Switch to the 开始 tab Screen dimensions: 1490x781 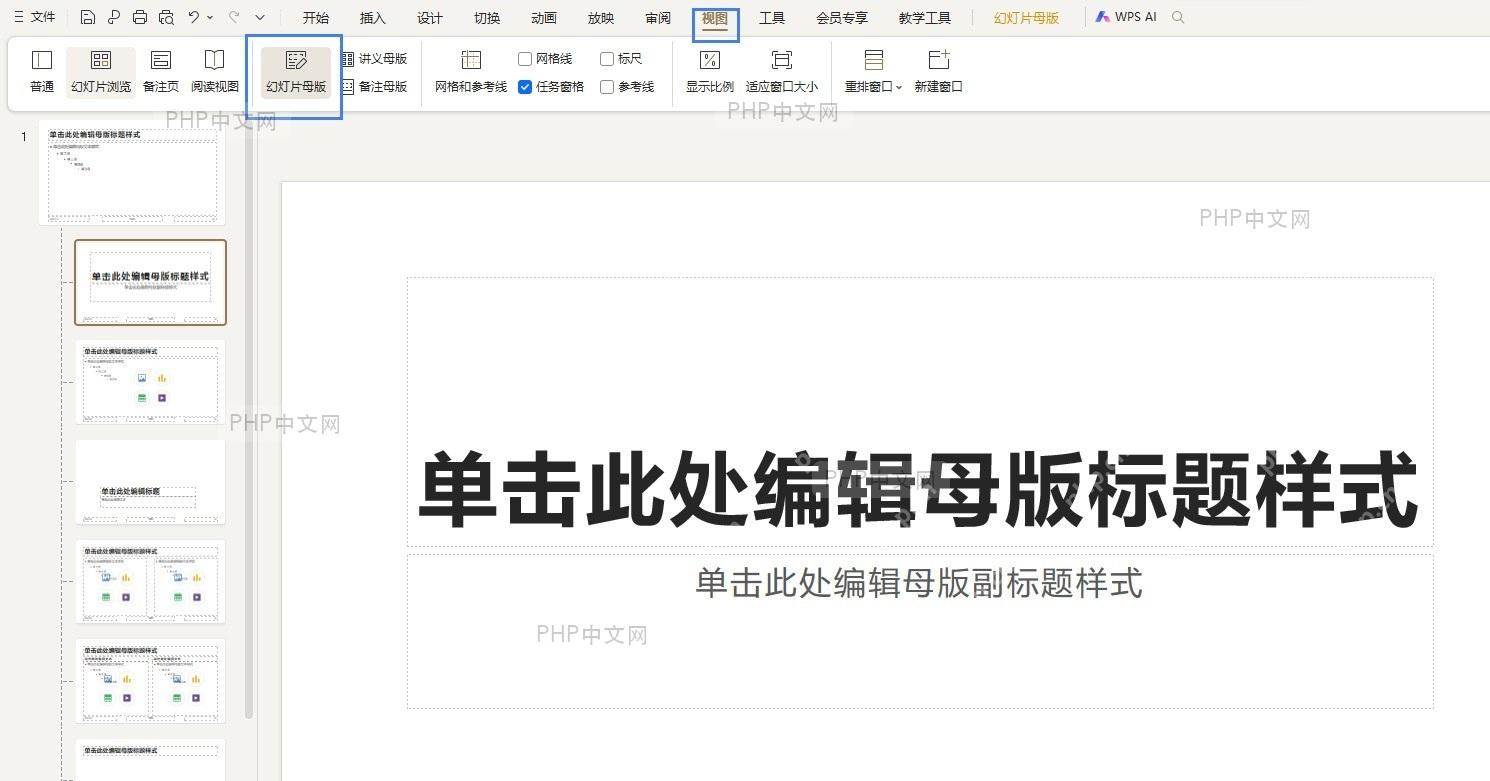point(316,18)
